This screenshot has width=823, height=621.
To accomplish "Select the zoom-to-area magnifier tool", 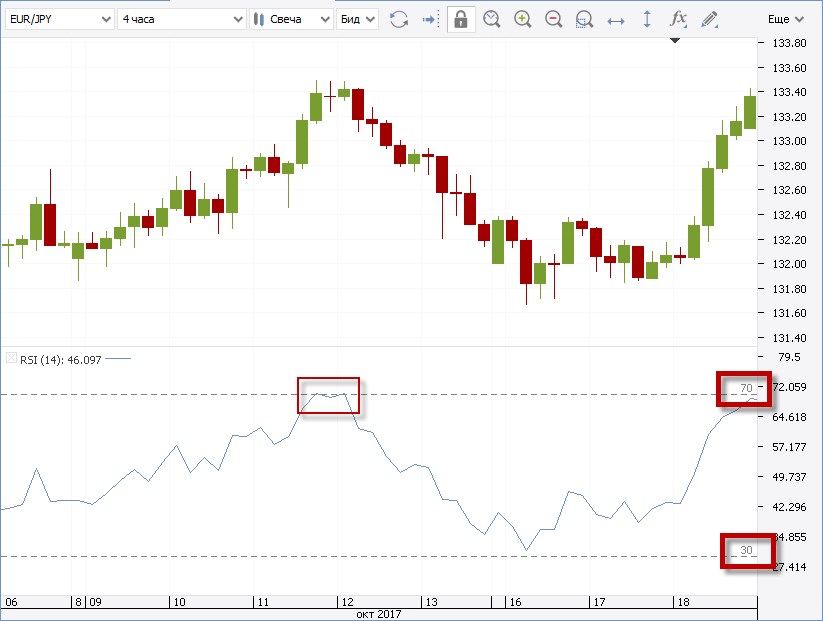I will [x=585, y=19].
